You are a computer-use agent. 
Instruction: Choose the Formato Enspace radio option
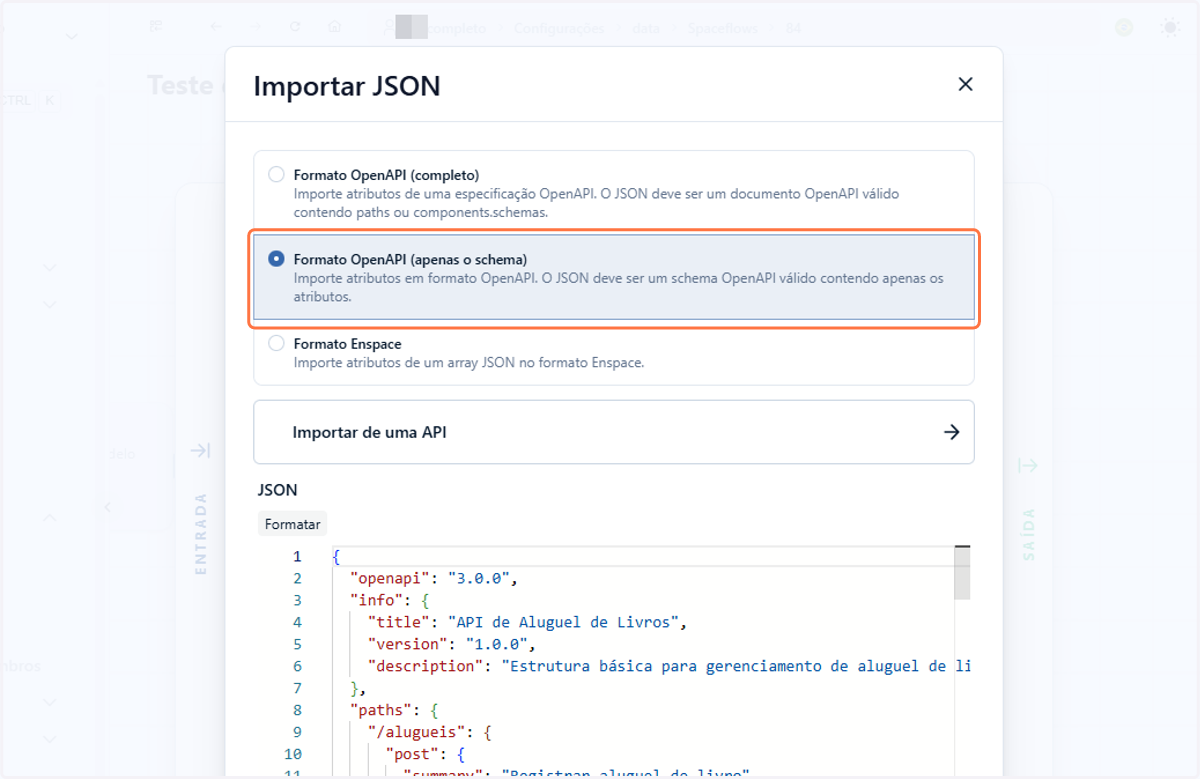pyautogui.click(x=276, y=343)
